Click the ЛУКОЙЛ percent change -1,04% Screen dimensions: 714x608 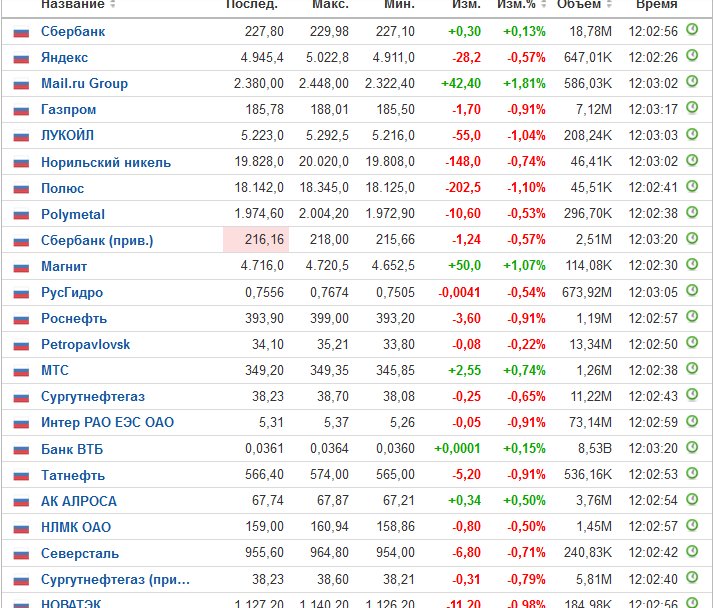[x=526, y=135]
